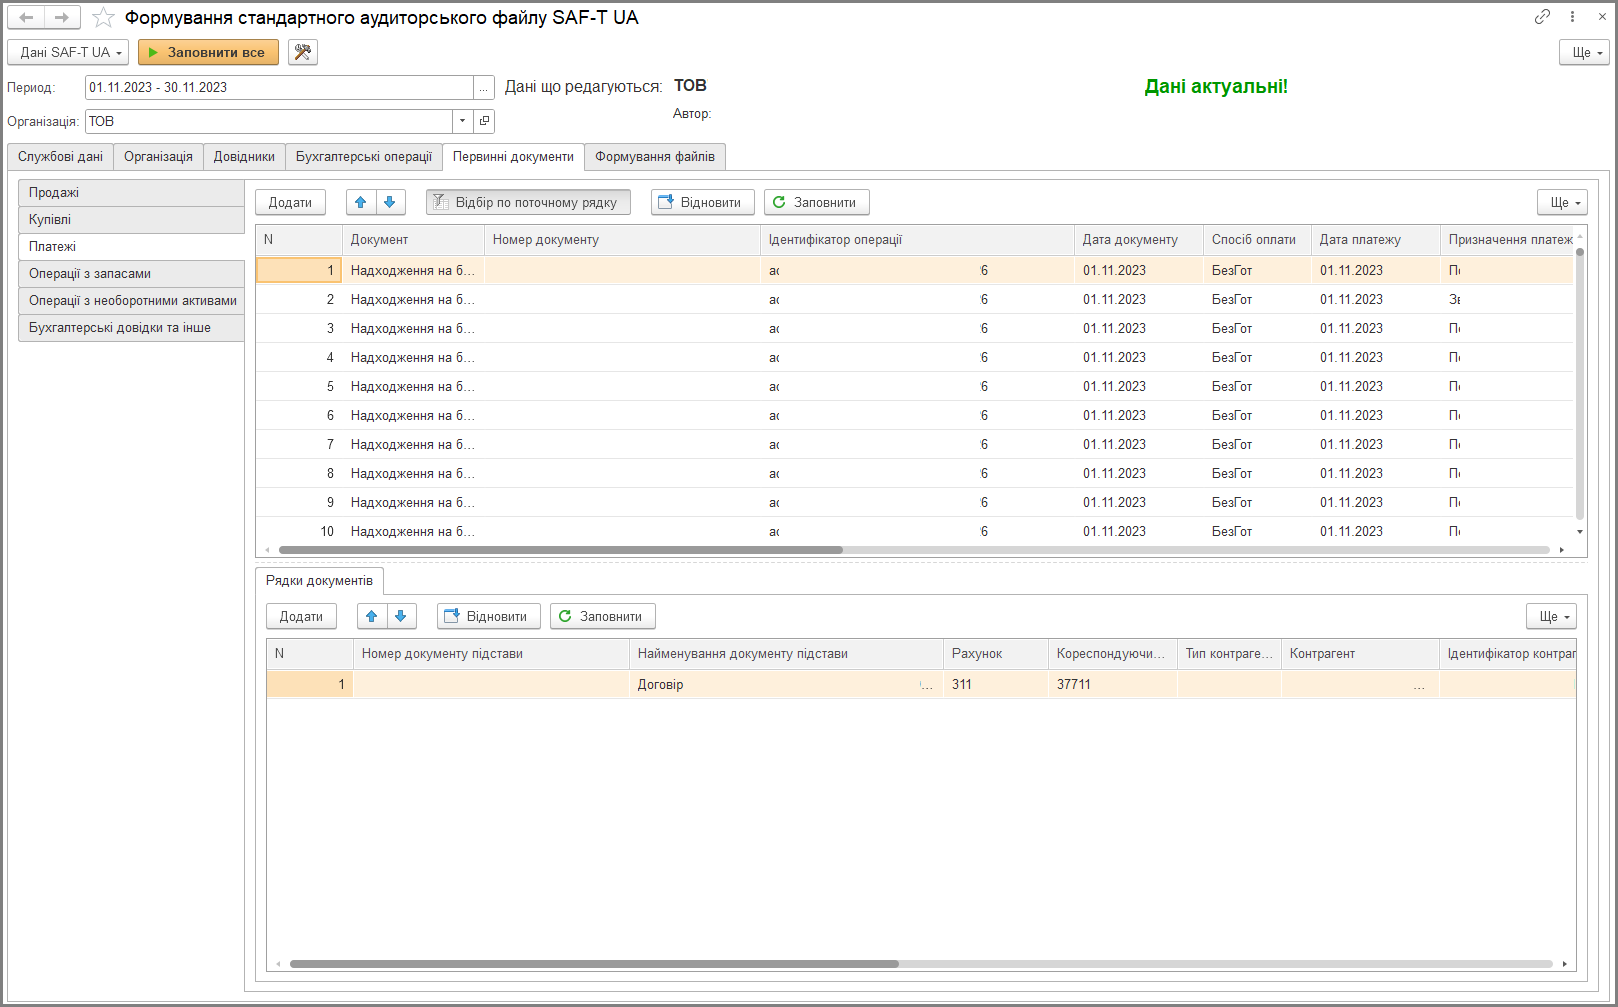Open organization record via the open-form icon
The width and height of the screenshot is (1618, 1007).
tap(484, 121)
